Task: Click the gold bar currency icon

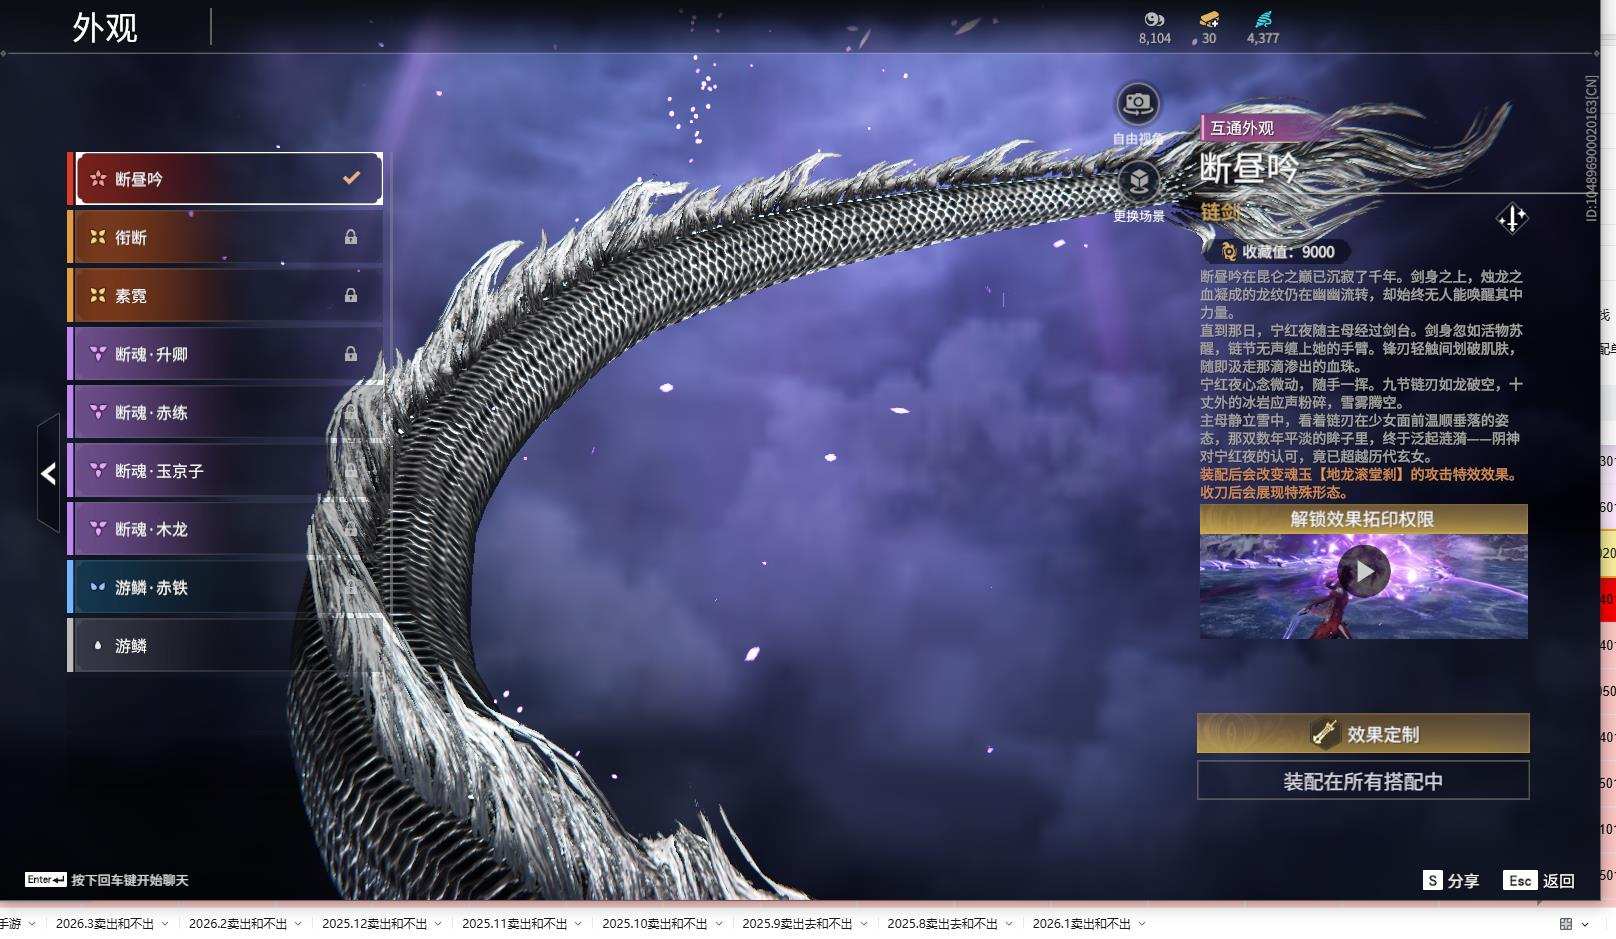Action: [1209, 19]
